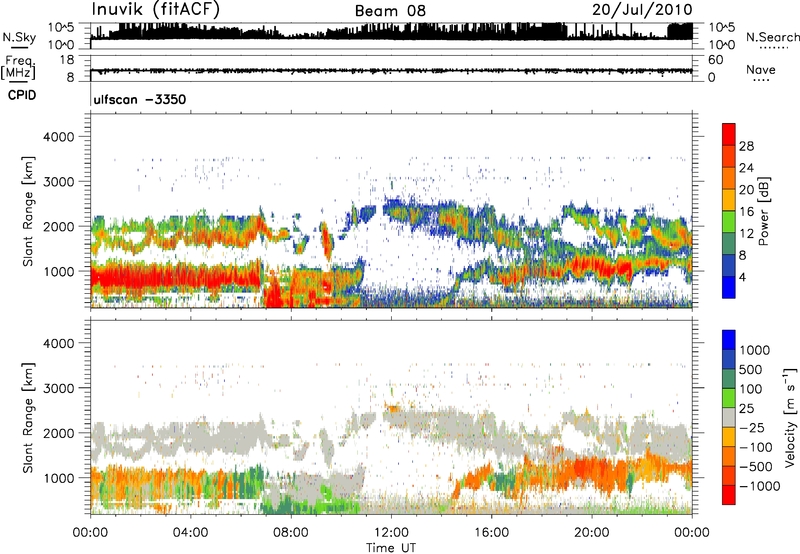Image resolution: width=800 pixels, height=554 pixels.
Task: Click the "CPID" row label
Action: 22,95
